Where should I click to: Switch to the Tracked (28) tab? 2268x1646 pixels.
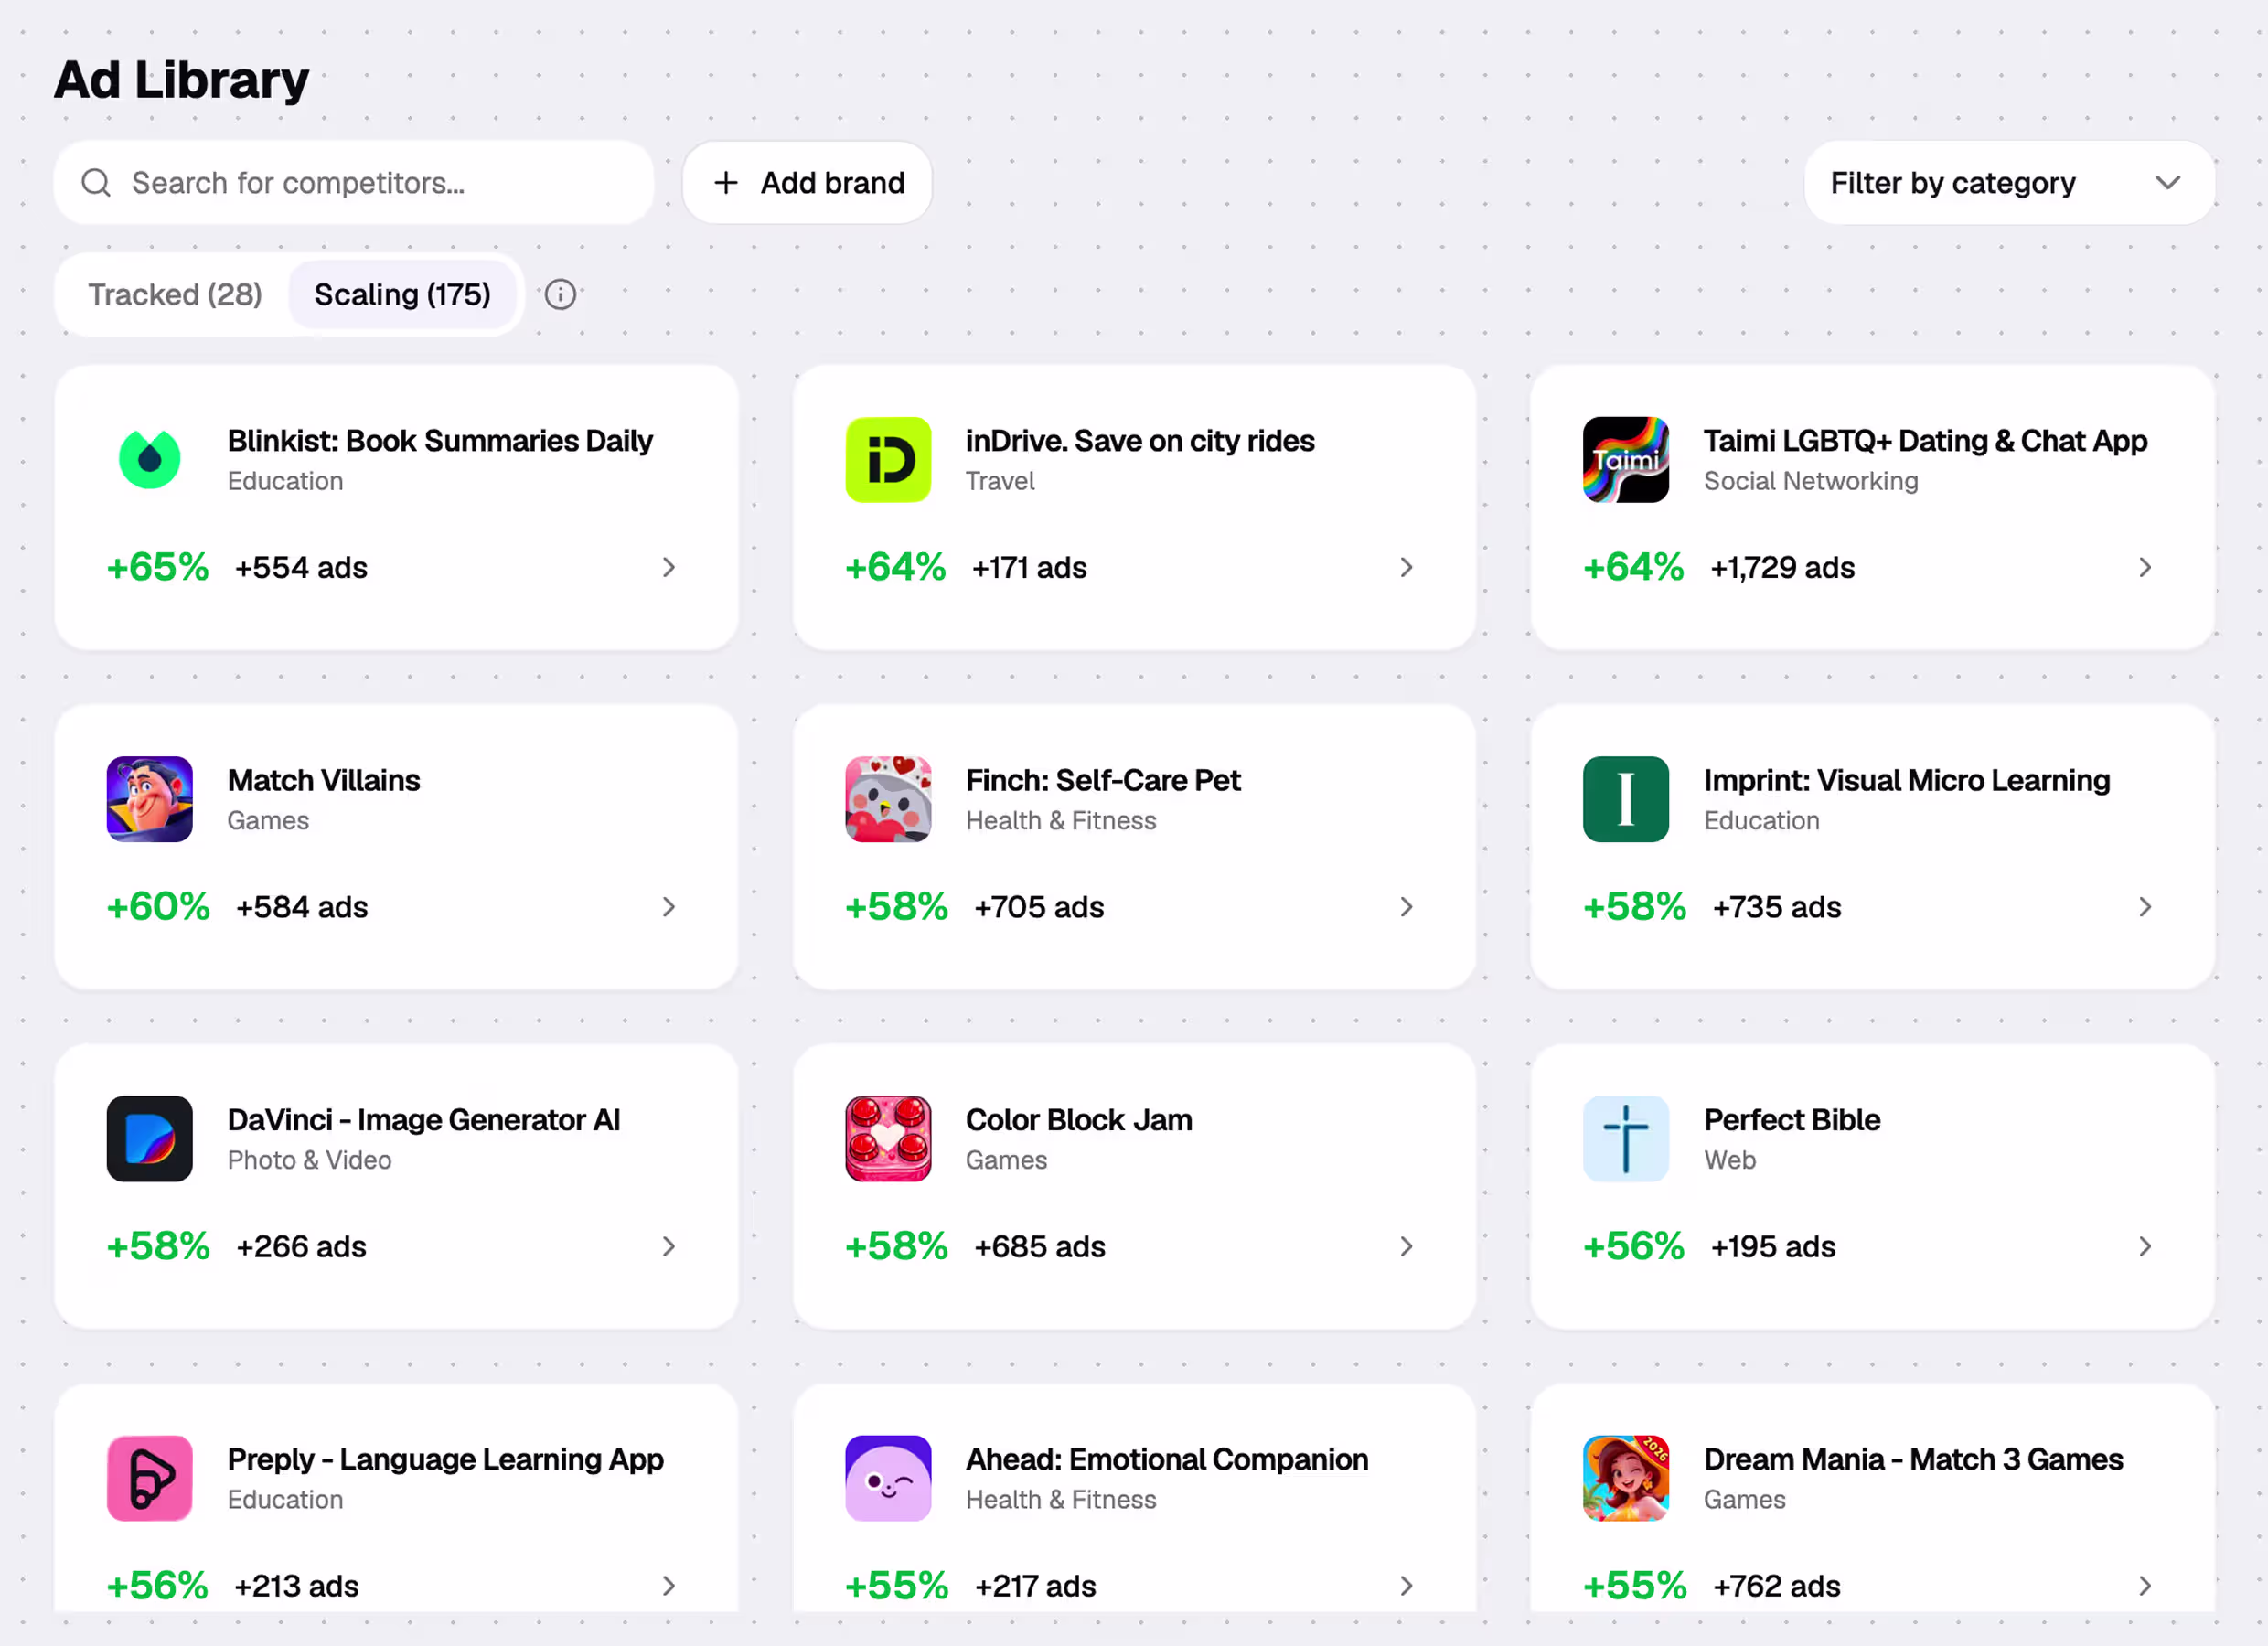click(x=175, y=294)
